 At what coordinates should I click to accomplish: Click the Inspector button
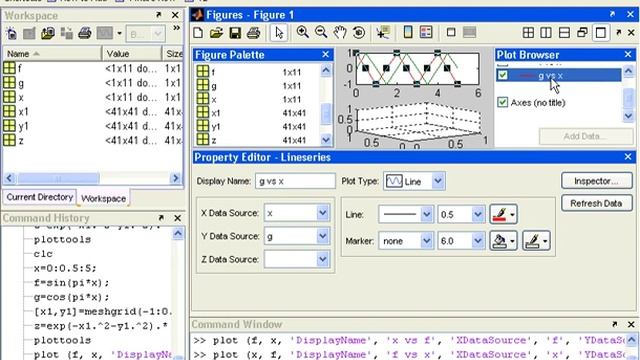pyautogui.click(x=597, y=181)
